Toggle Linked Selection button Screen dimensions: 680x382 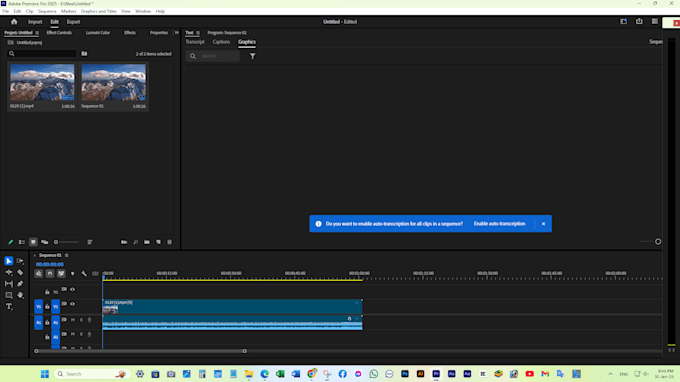pos(61,274)
